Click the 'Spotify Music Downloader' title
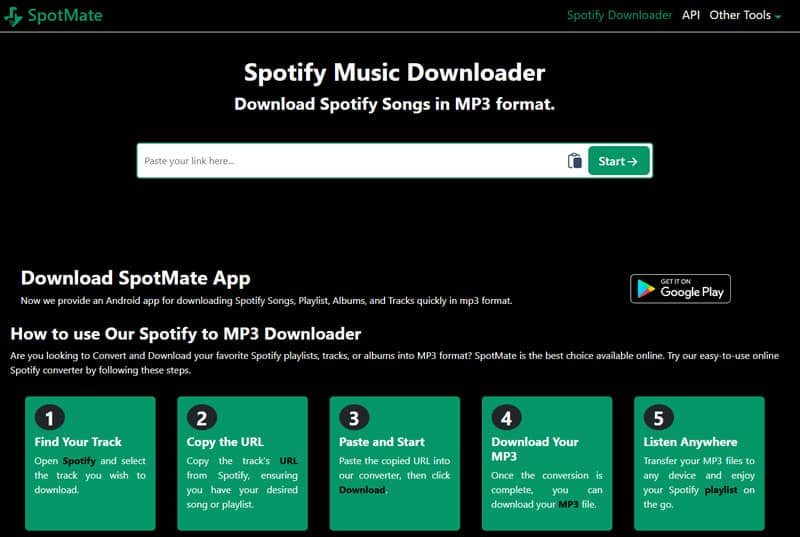Image resolution: width=800 pixels, height=537 pixels. (394, 72)
